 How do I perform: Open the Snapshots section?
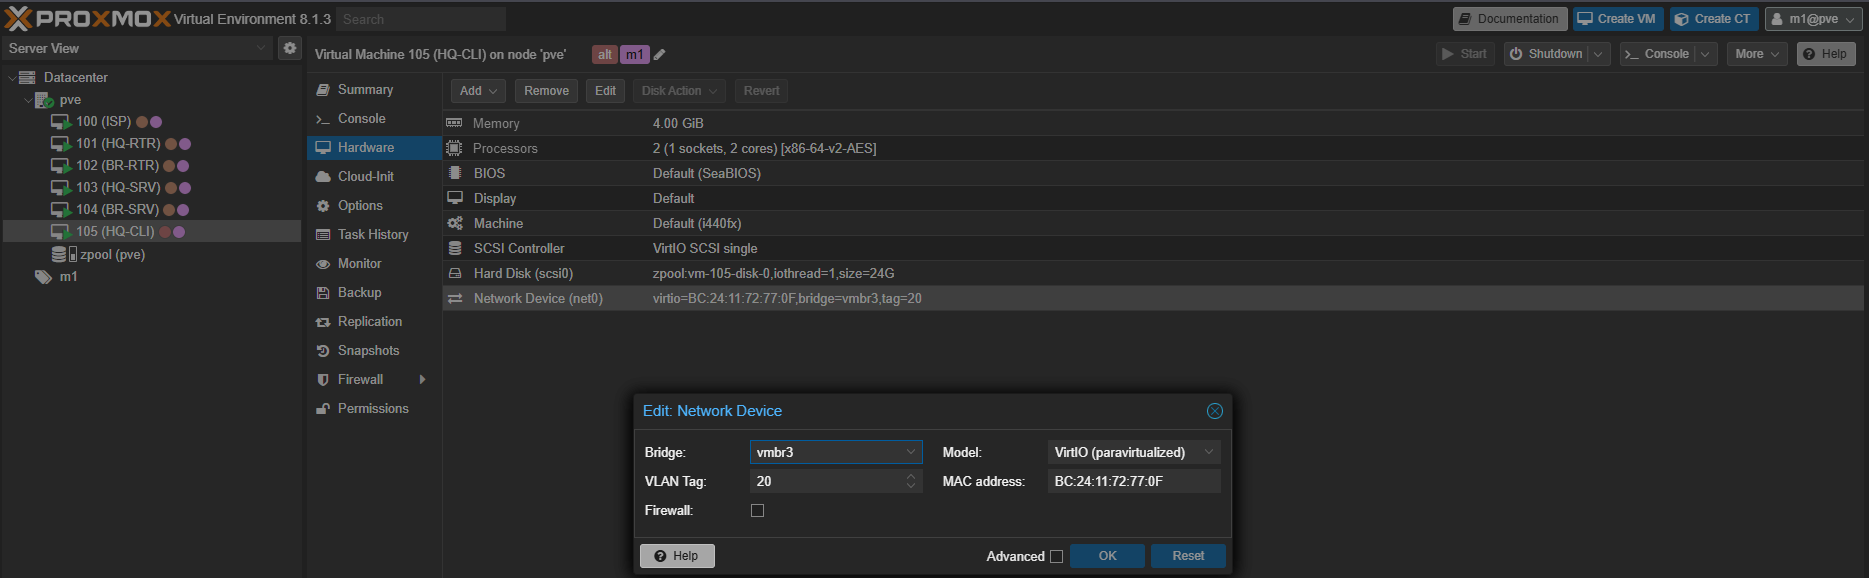click(368, 351)
